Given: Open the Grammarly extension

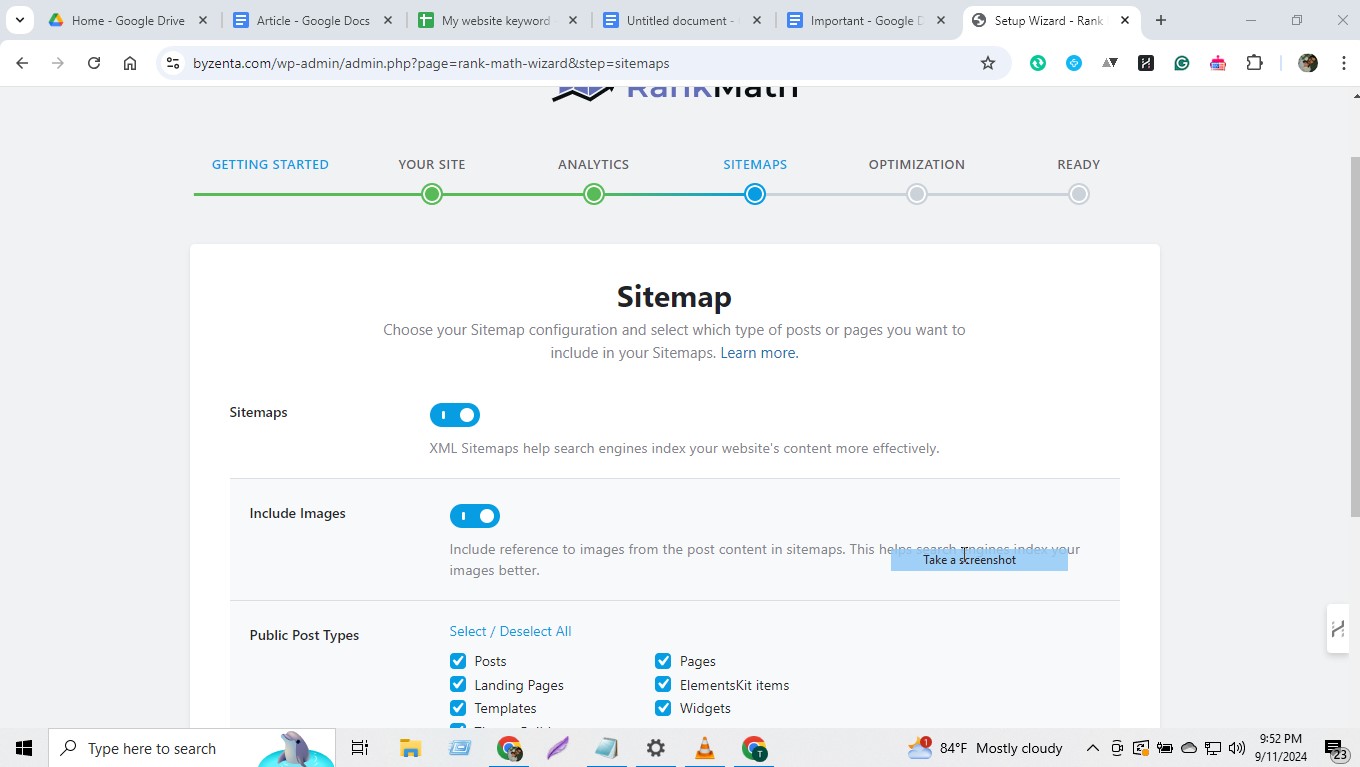Looking at the screenshot, I should tap(1182, 63).
